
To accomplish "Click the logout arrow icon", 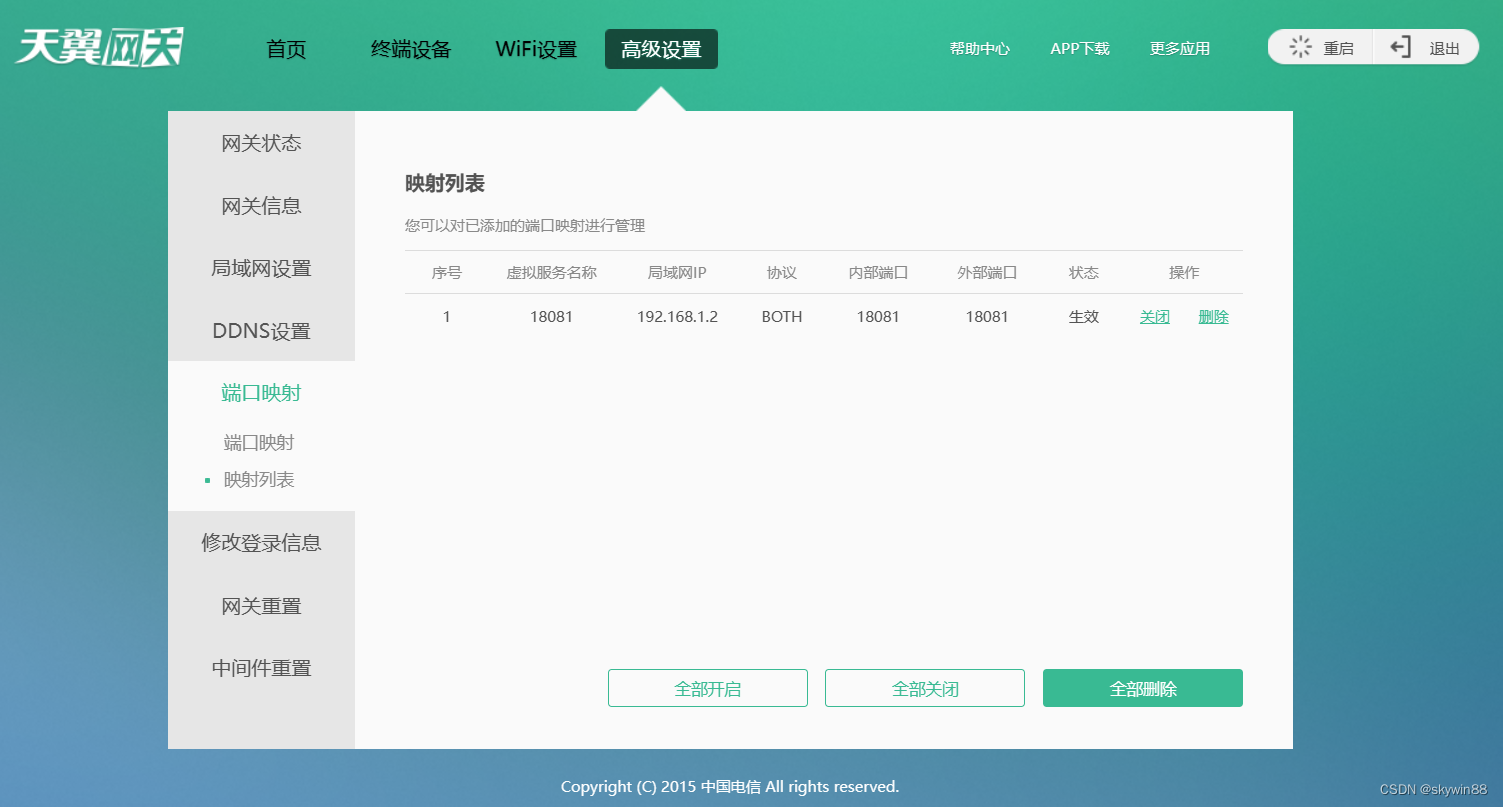I will 1401,47.
